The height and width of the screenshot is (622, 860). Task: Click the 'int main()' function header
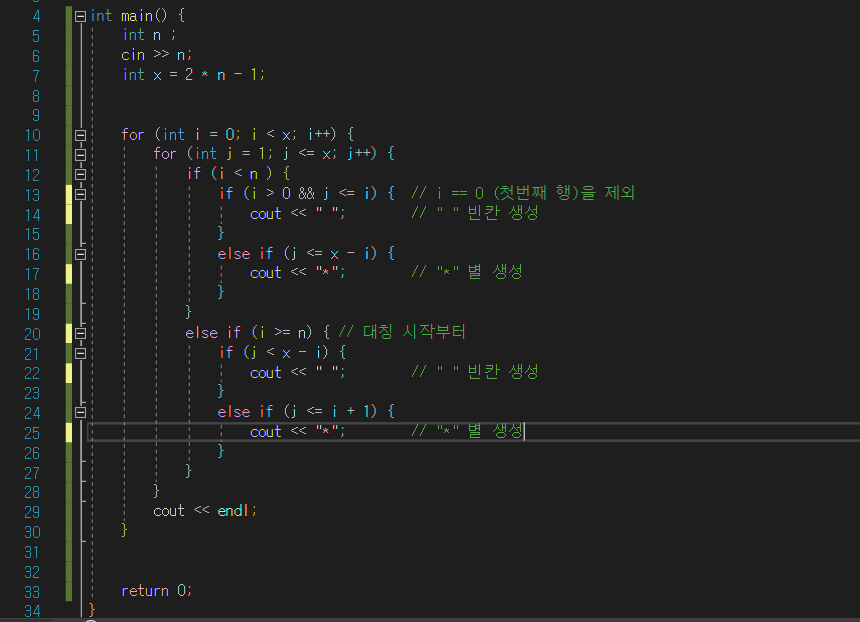[x=129, y=16]
